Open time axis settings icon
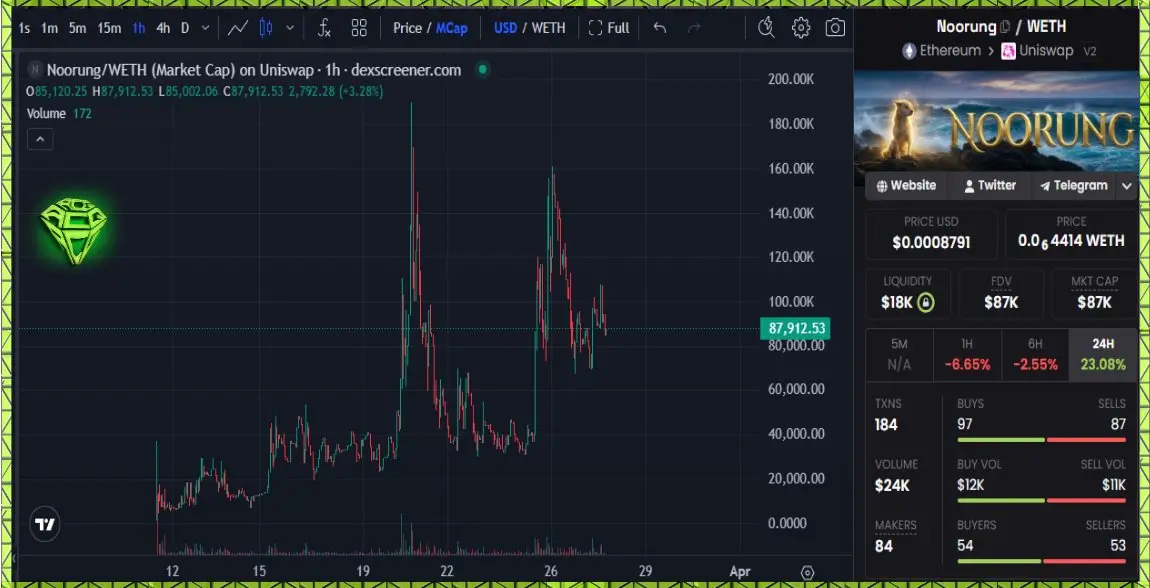Image resolution: width=1150 pixels, height=588 pixels. (x=807, y=573)
